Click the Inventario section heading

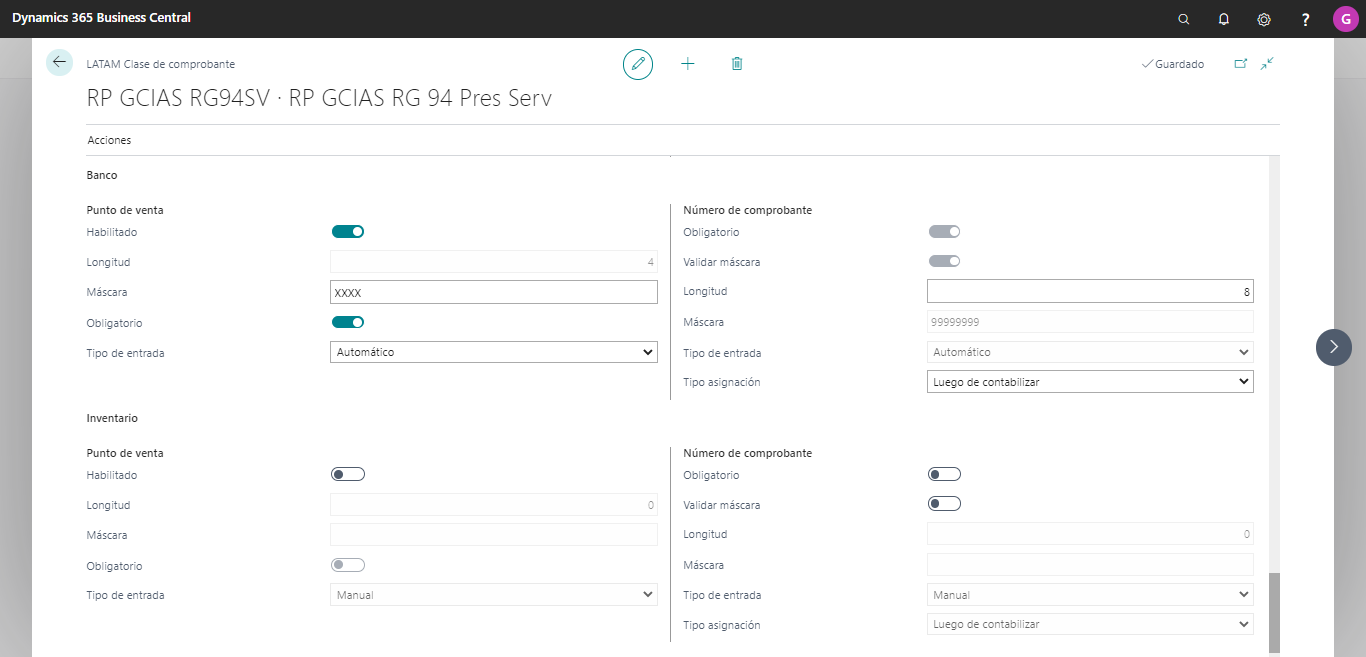[x=112, y=418]
